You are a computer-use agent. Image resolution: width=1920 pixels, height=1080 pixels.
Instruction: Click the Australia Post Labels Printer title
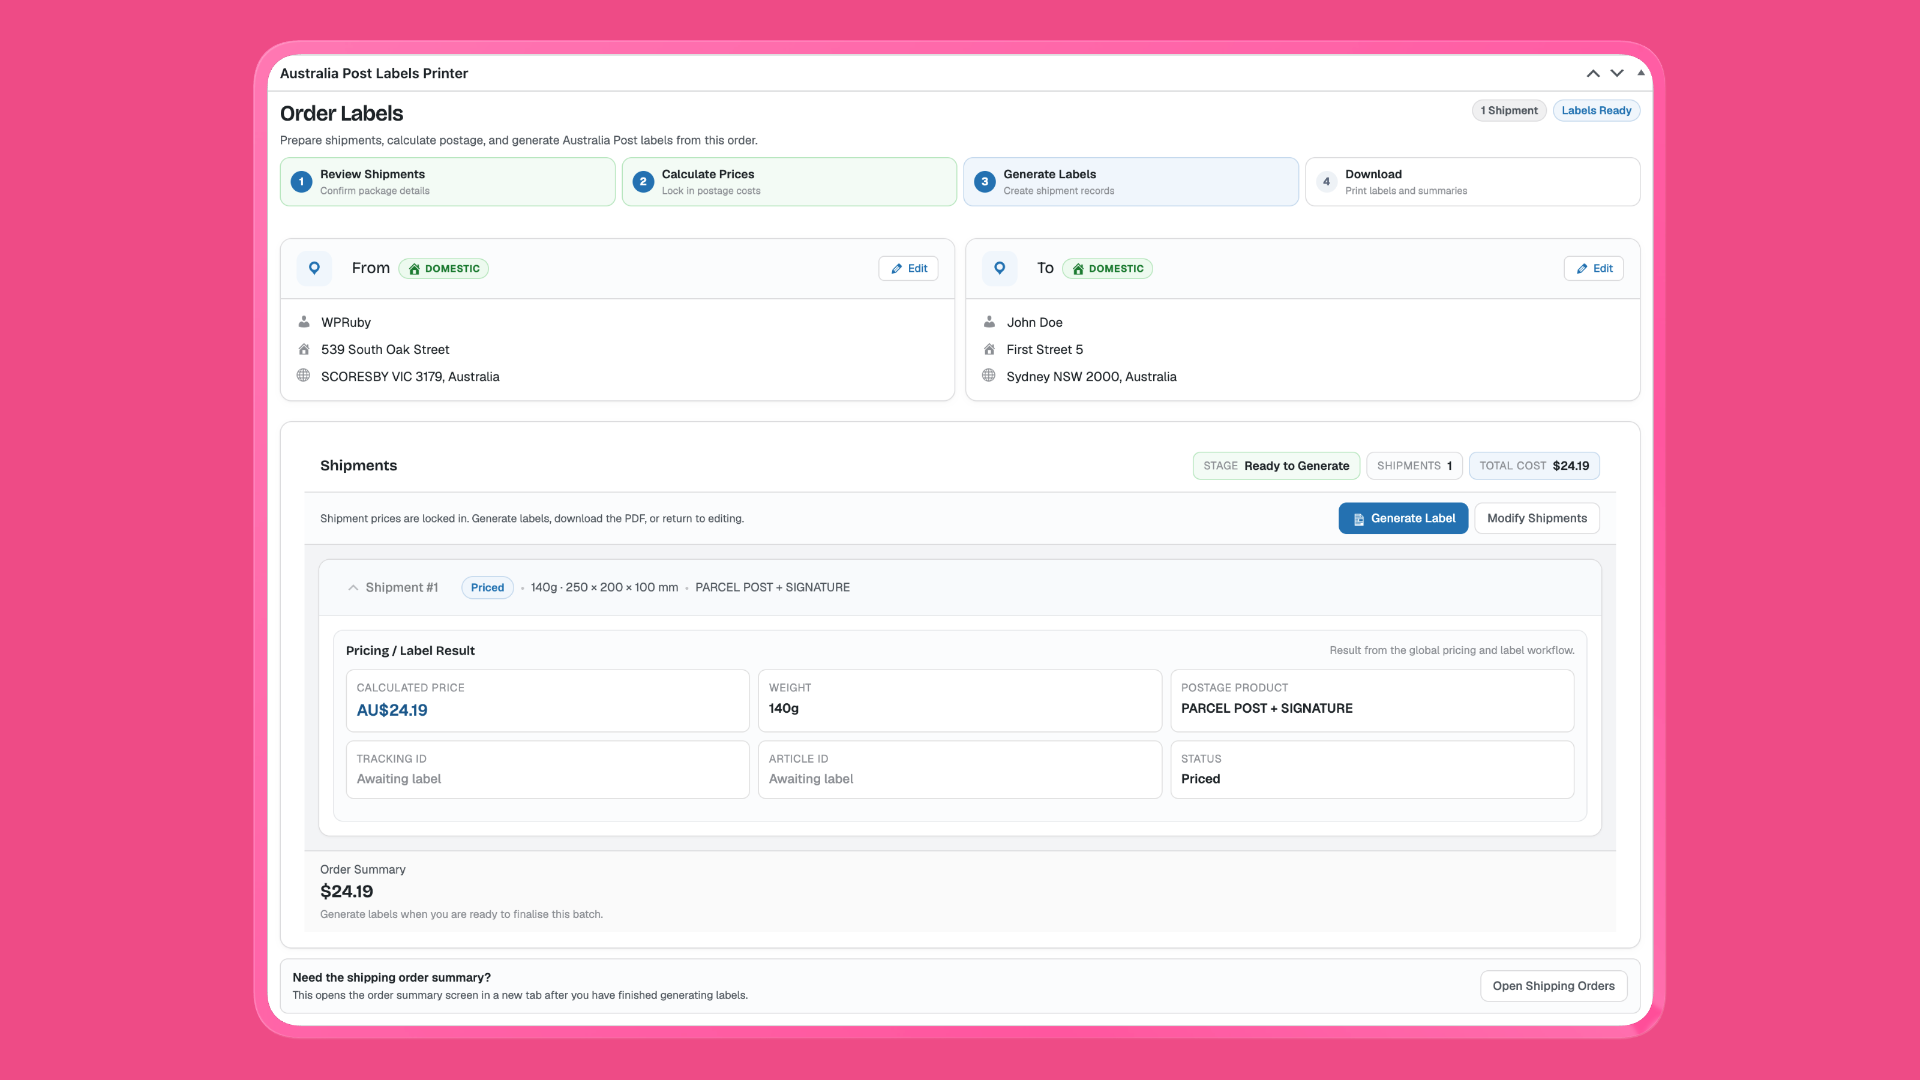click(x=374, y=73)
